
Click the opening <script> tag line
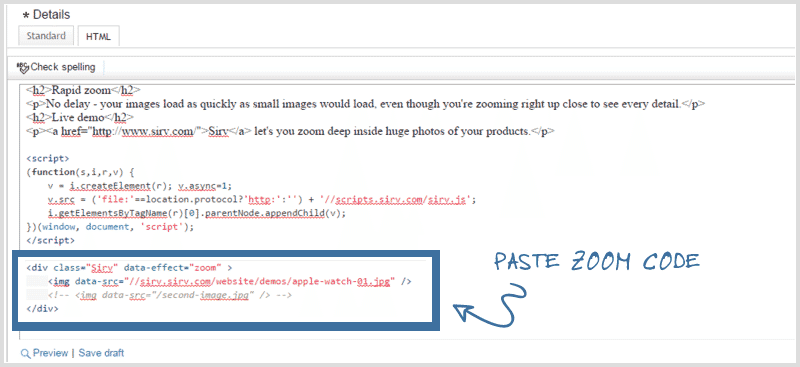pyautogui.click(x=47, y=158)
